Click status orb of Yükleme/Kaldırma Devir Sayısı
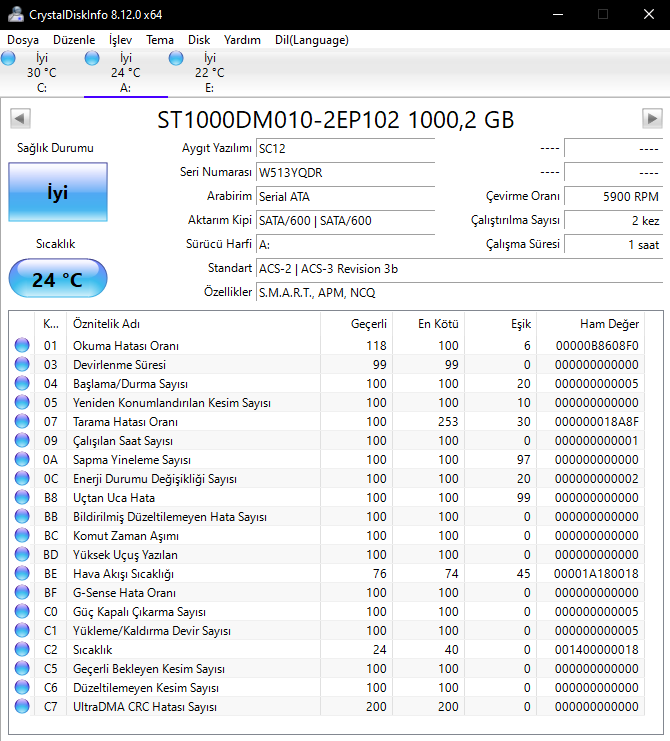The height and width of the screenshot is (741, 670). click(22, 630)
